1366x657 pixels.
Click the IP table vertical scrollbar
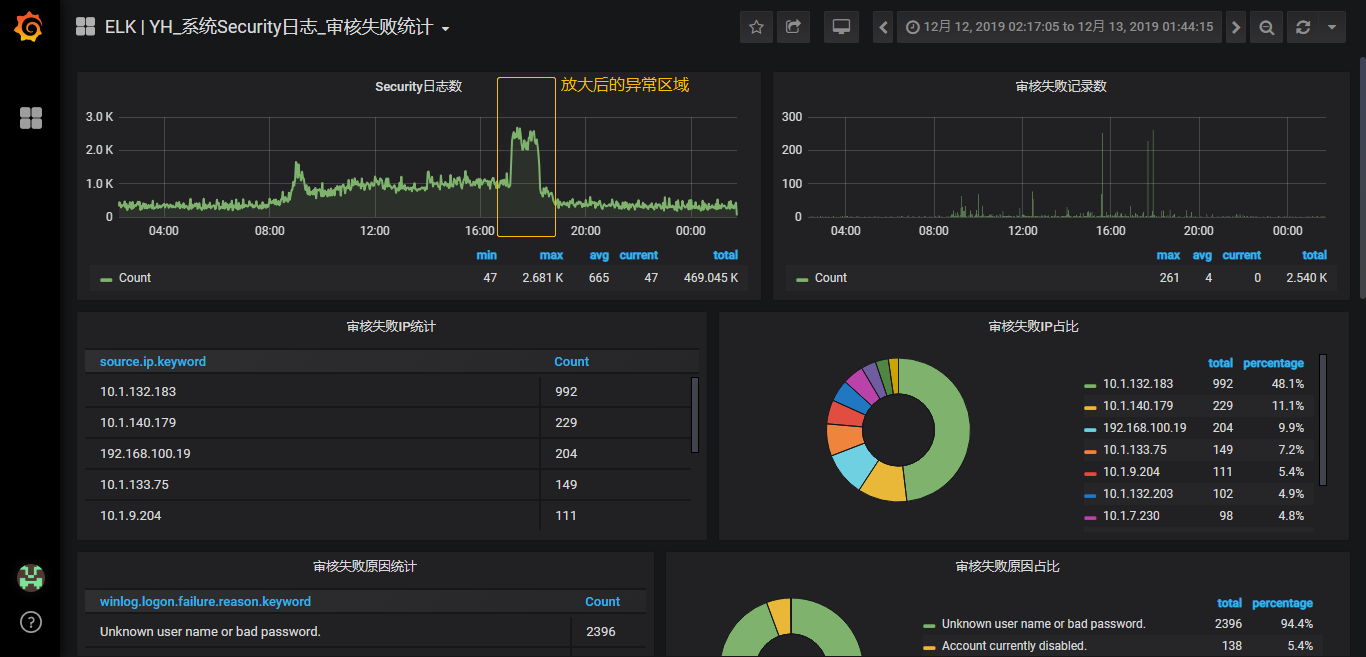click(695, 414)
